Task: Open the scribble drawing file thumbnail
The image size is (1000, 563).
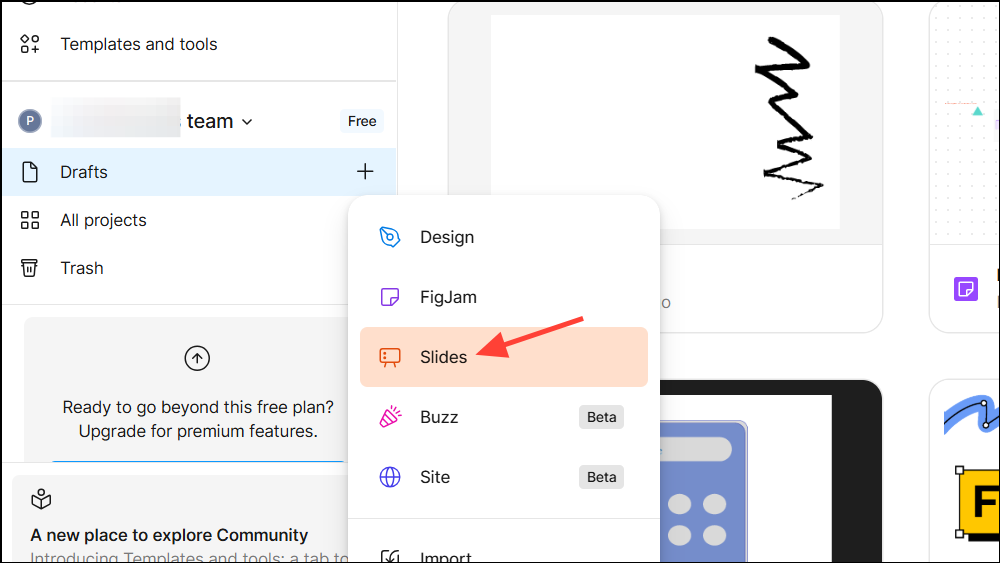Action: tap(665, 122)
